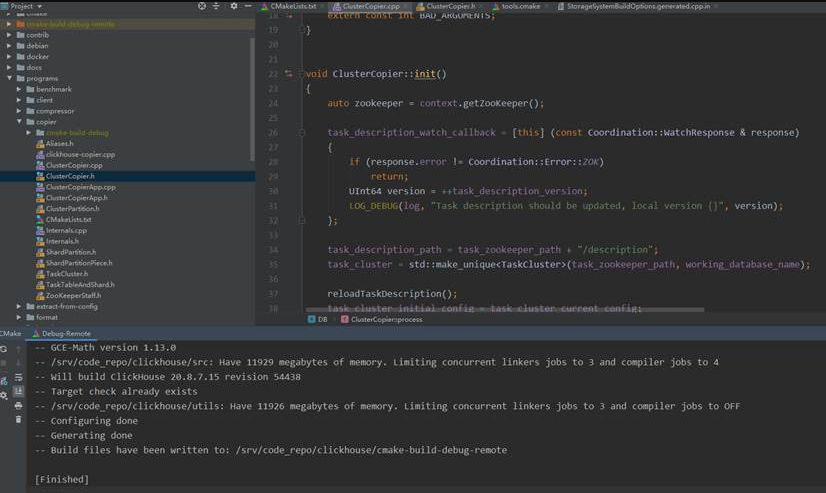
Task: Toggle soft-wrap in CMake console
Action: point(18,377)
